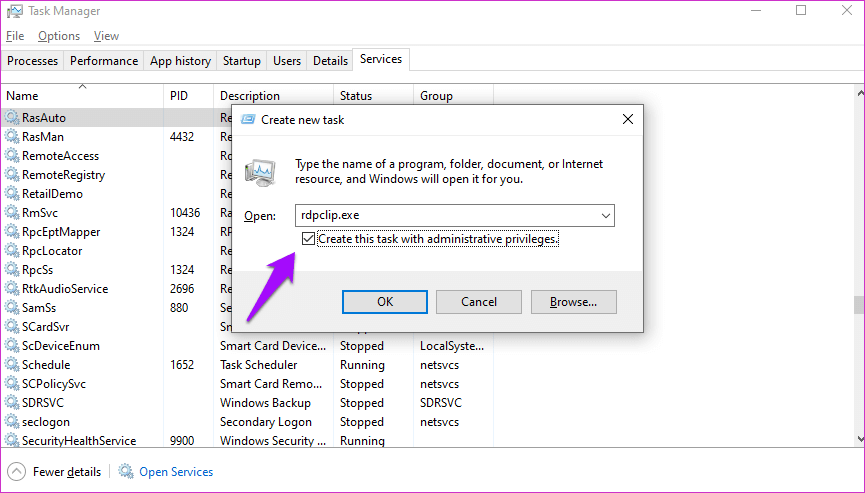The height and width of the screenshot is (493, 865).
Task: Open the Options menu
Action: point(59,36)
